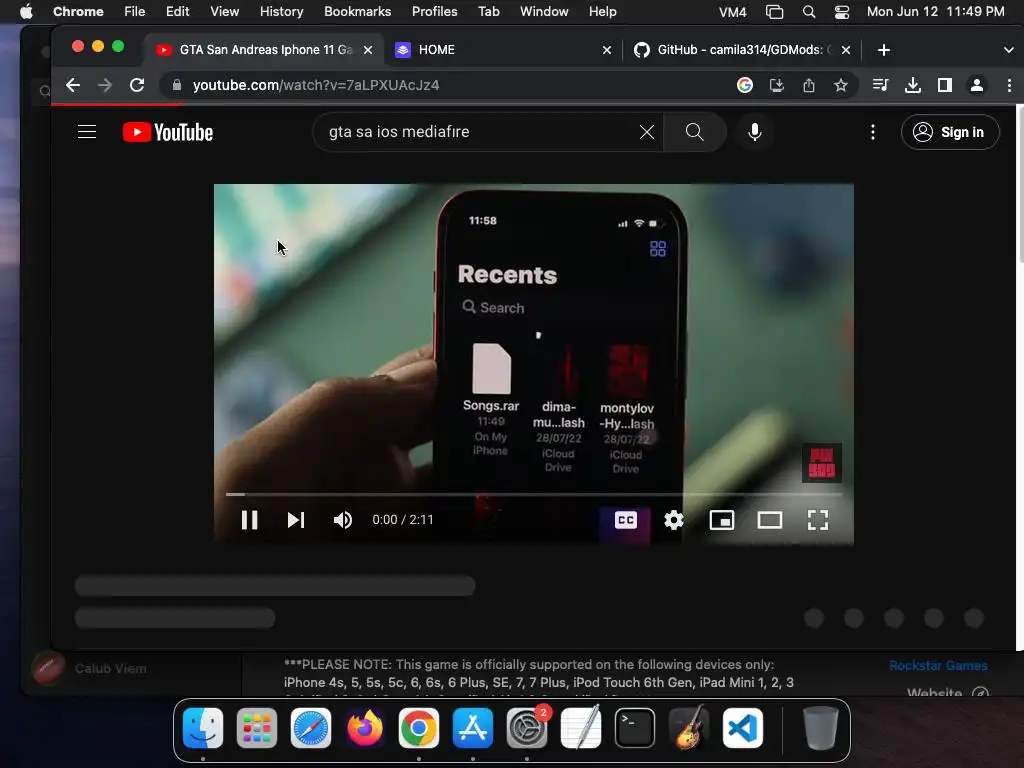
Task: Switch to the HOME tab
Action: [x=503, y=50]
